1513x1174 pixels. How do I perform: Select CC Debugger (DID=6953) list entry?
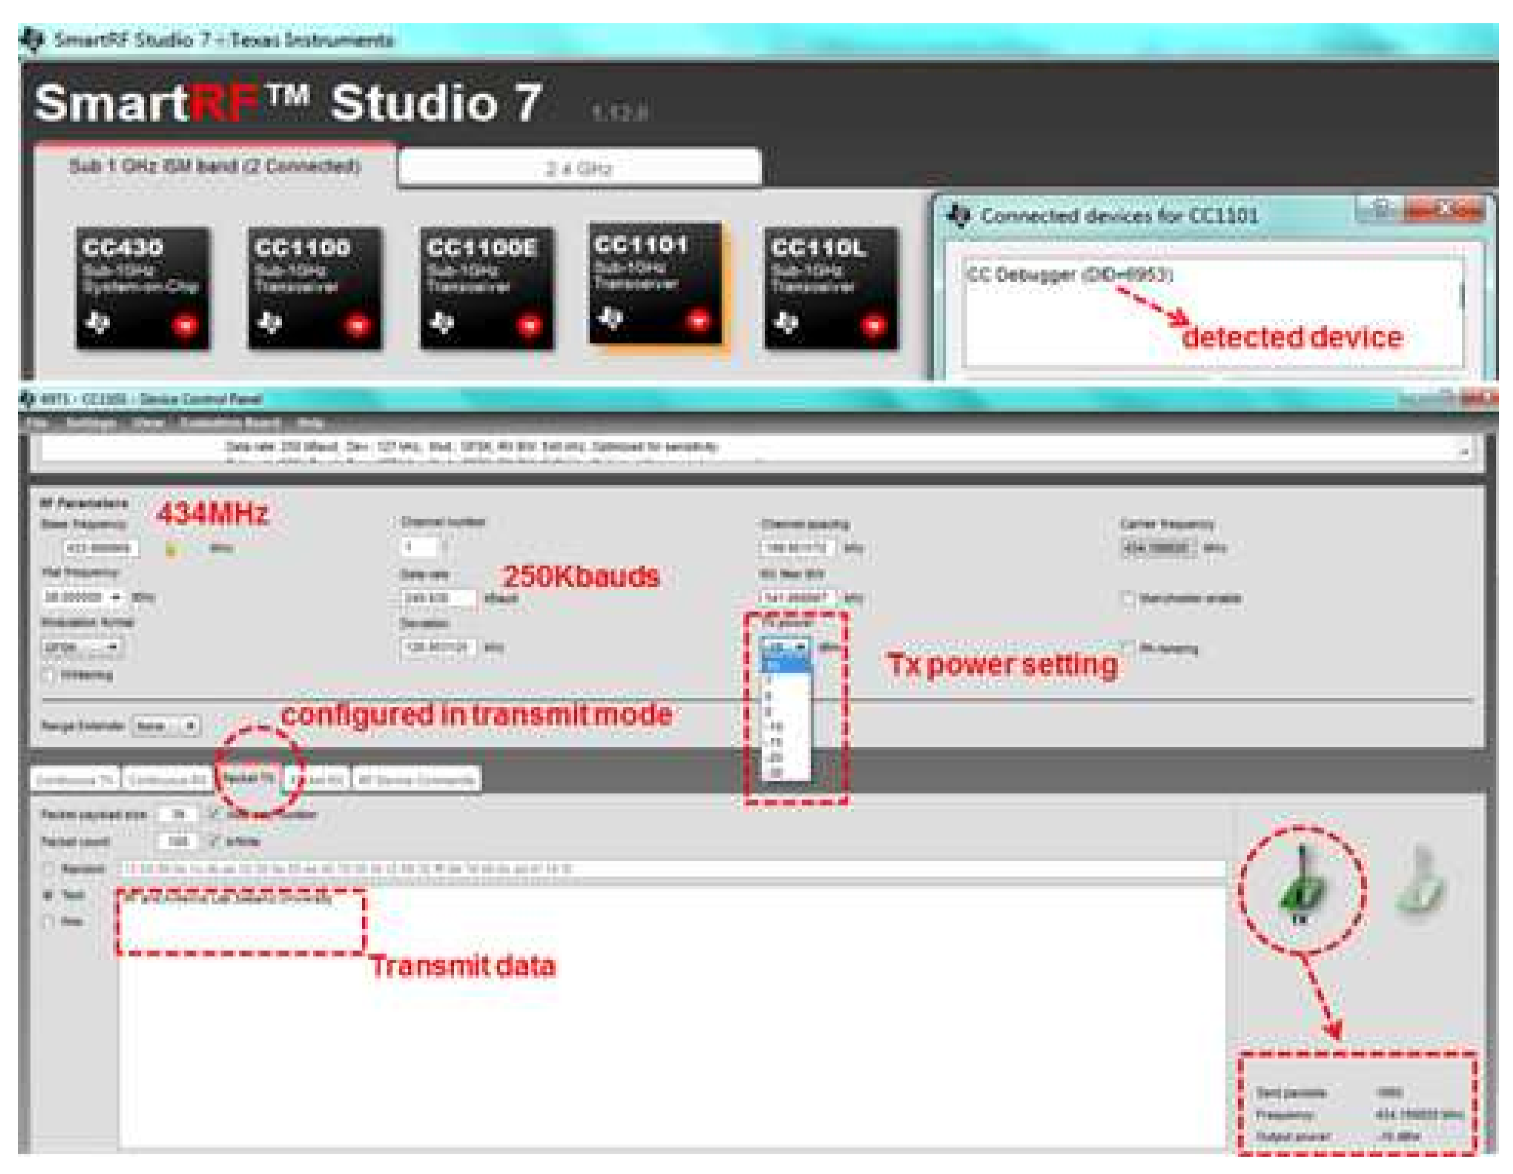click(1069, 274)
